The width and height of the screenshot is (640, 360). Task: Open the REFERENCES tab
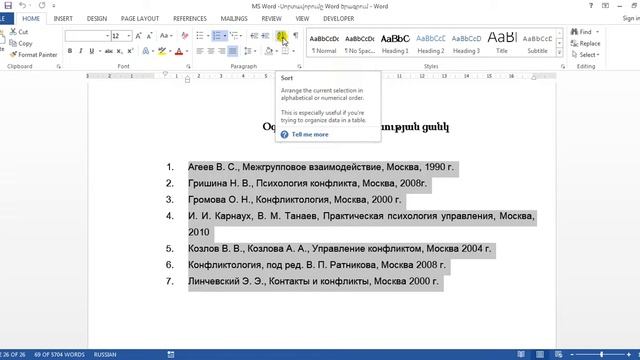tap(190, 19)
